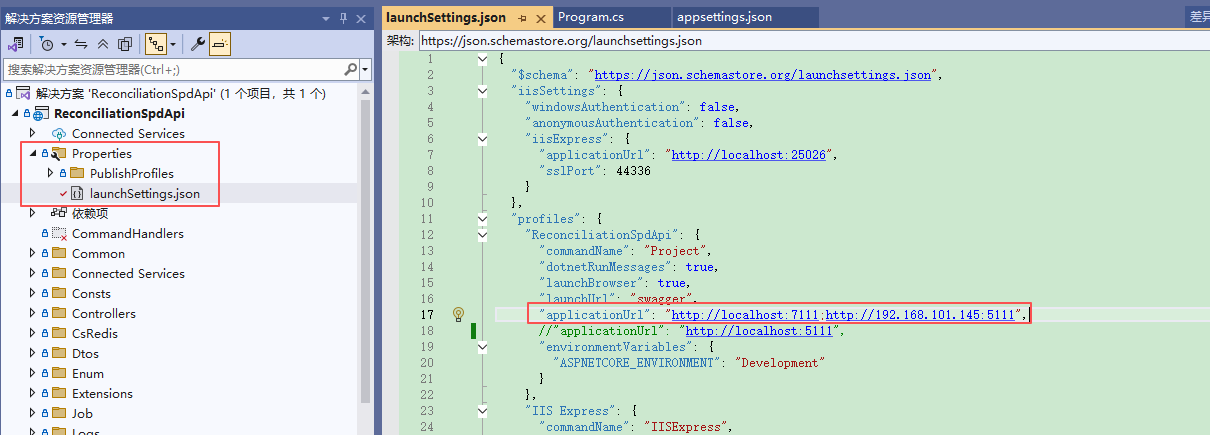Collapse the iisSettings block at line 3
The image size is (1210, 435).
(x=483, y=90)
